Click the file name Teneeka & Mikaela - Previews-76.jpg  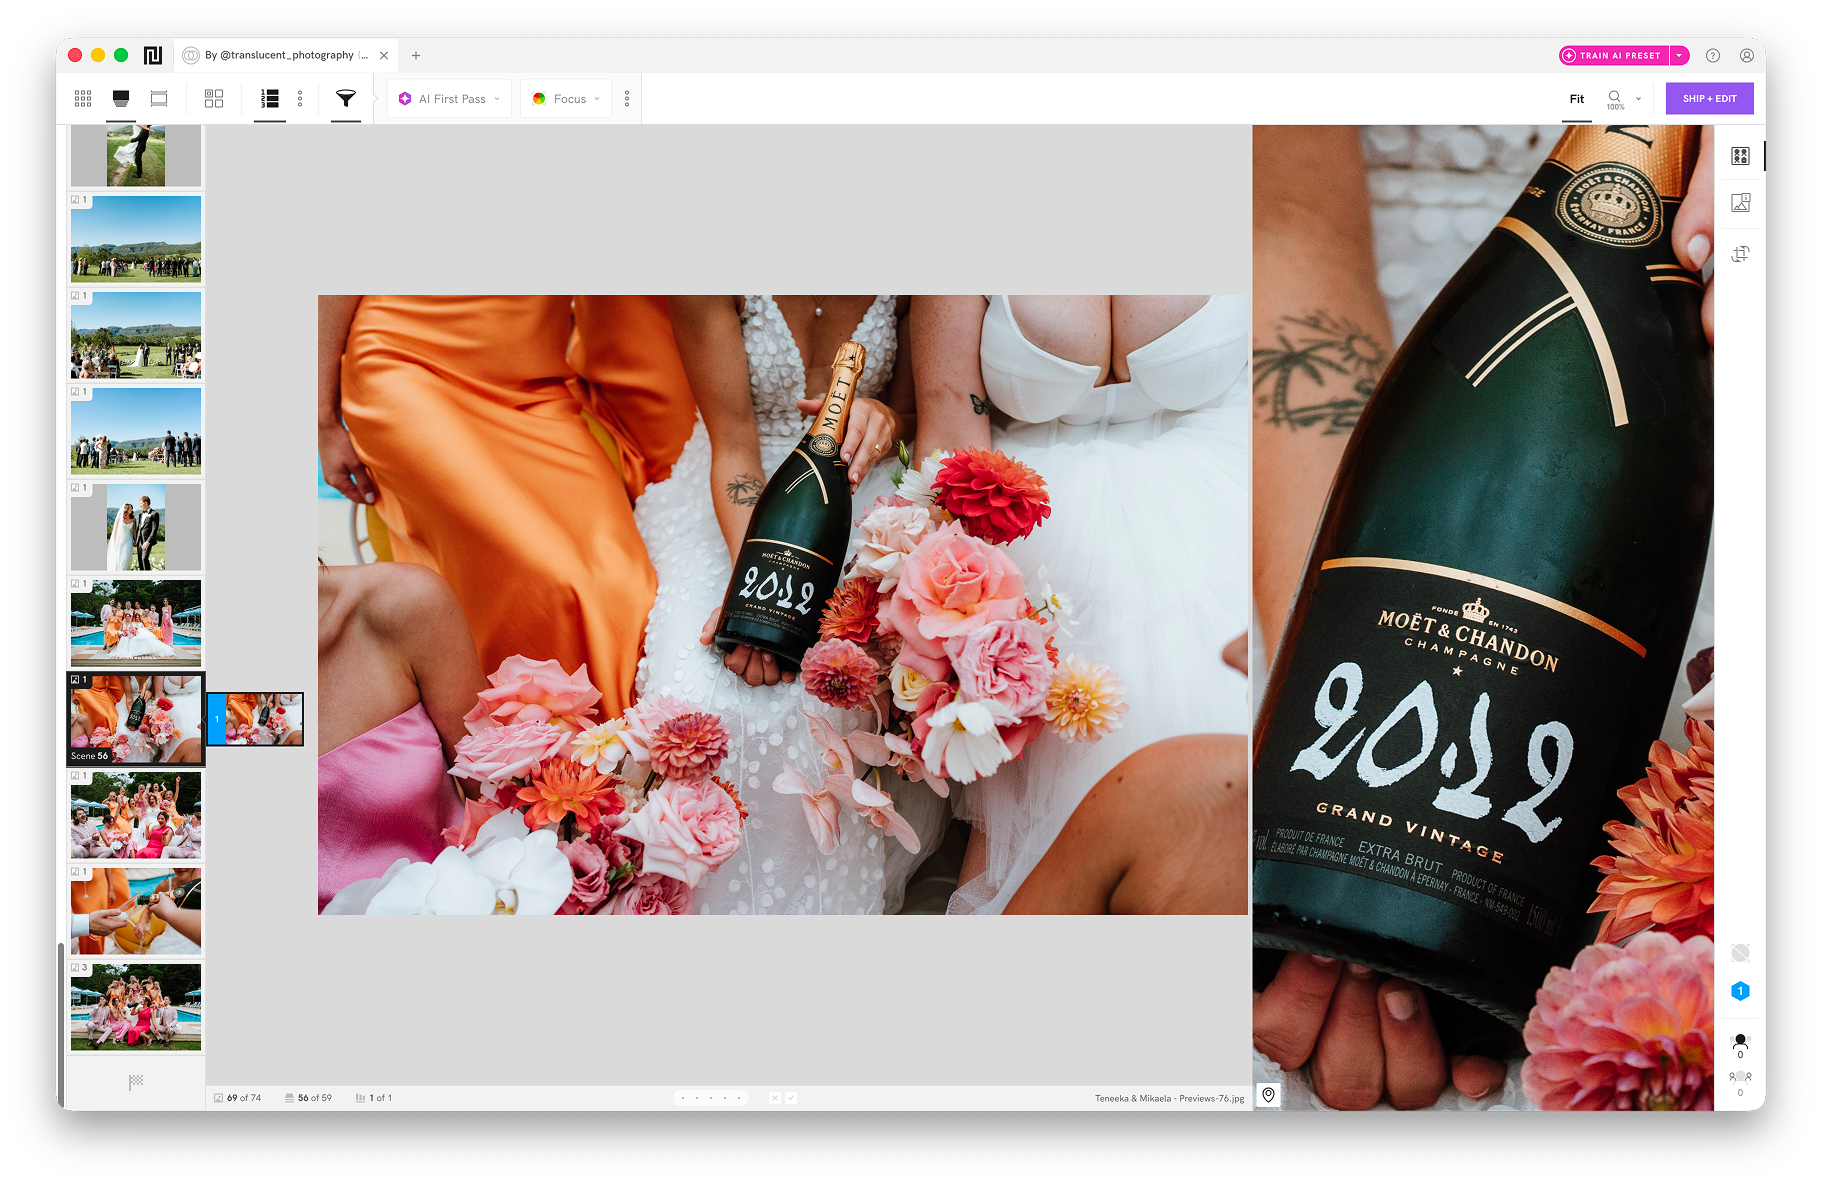coord(1169,1098)
